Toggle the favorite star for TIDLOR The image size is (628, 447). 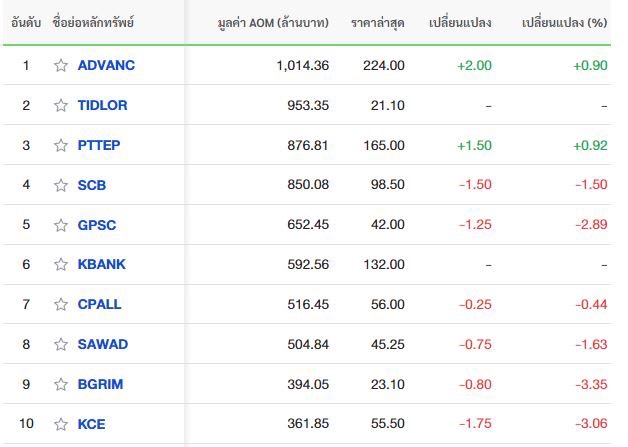61,105
